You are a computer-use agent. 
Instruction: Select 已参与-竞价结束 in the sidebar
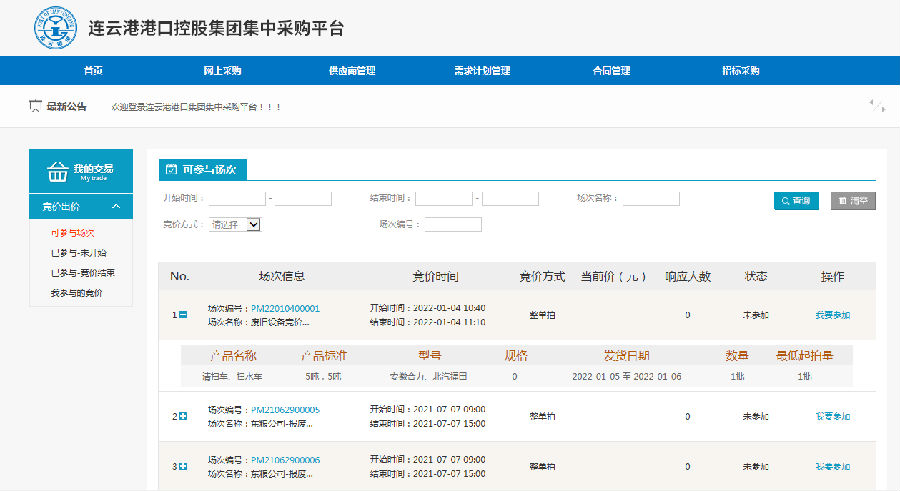coord(83,273)
